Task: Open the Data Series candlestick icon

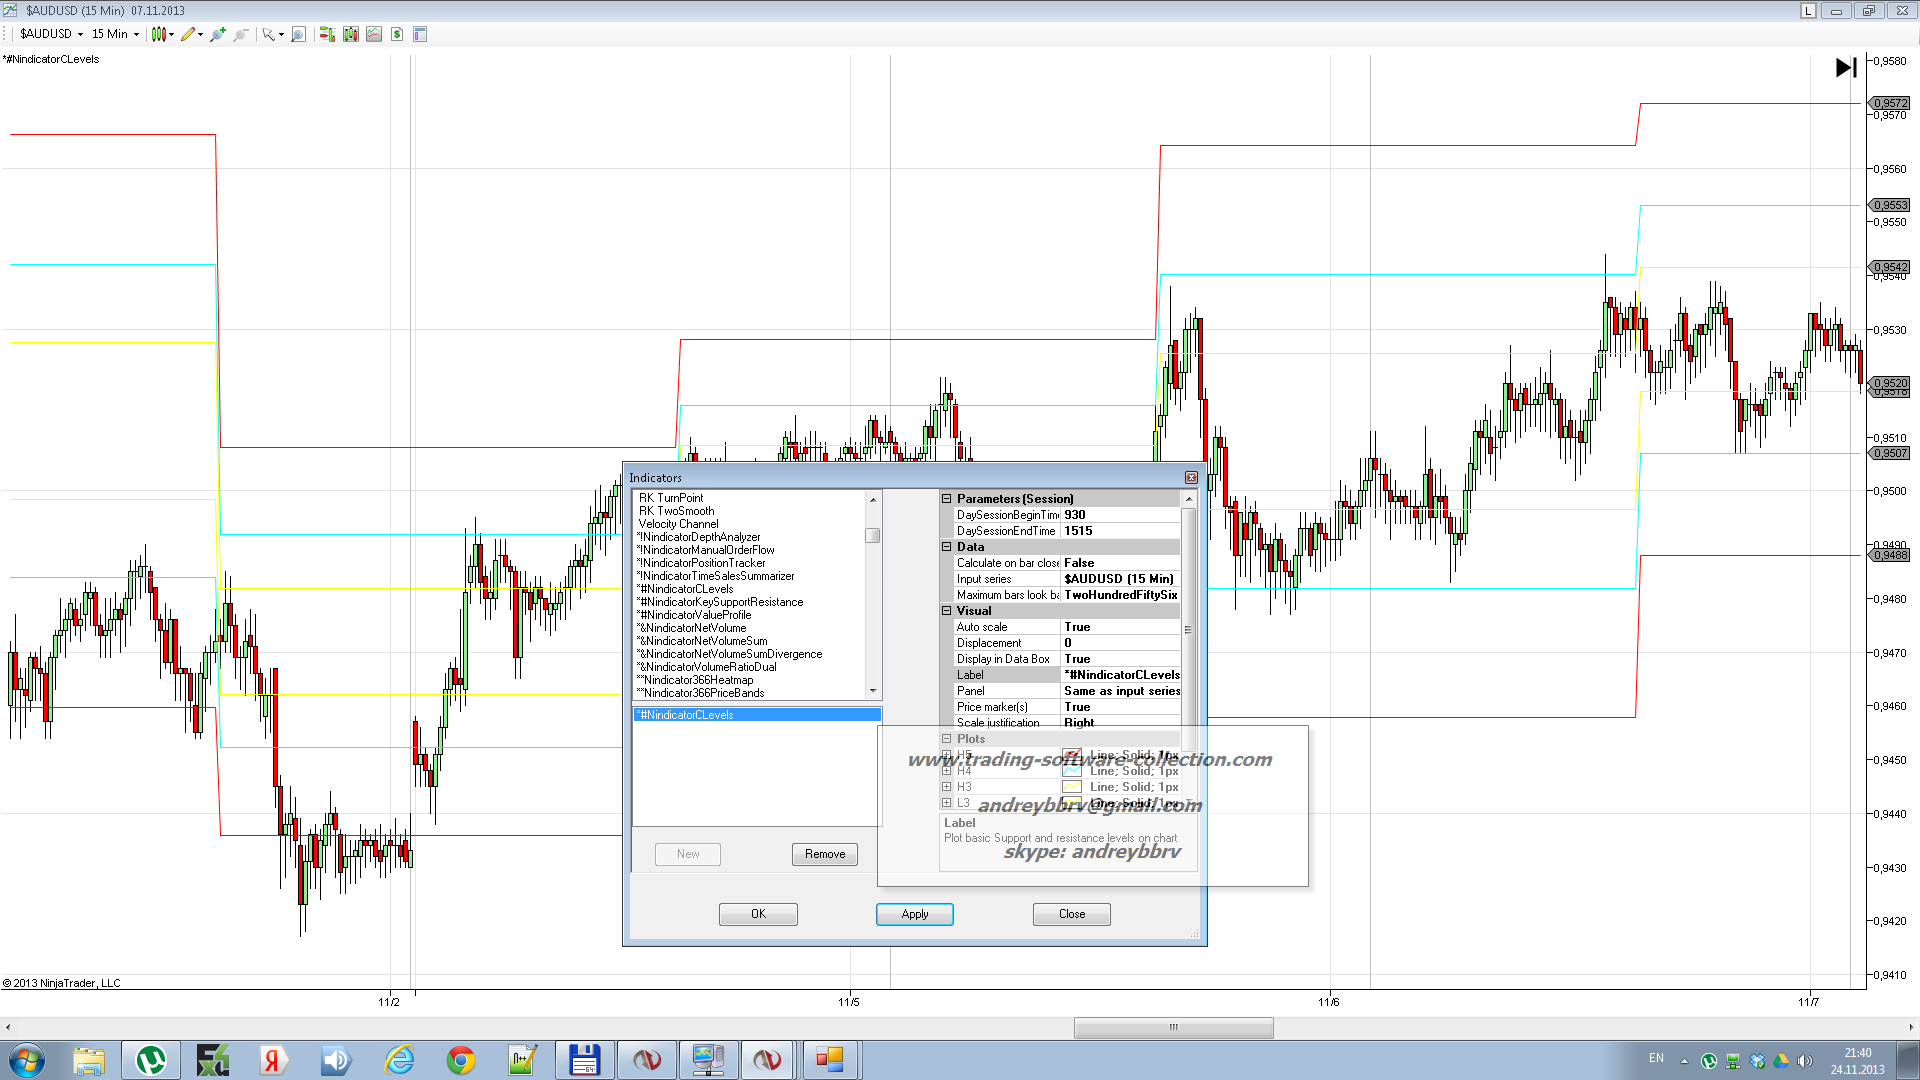Action: tap(351, 34)
